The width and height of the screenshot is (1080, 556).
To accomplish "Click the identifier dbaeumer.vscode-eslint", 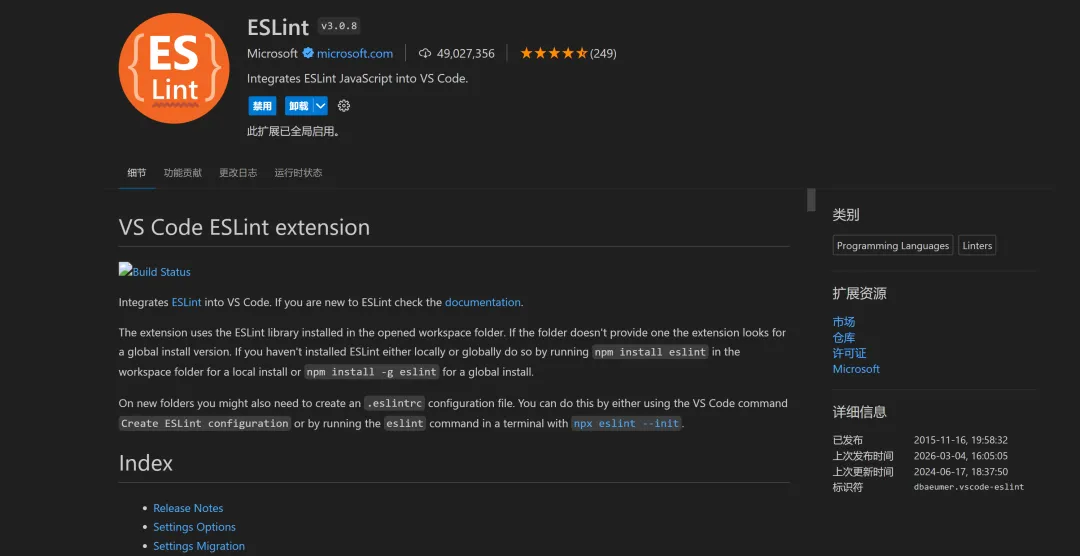I will point(969,487).
